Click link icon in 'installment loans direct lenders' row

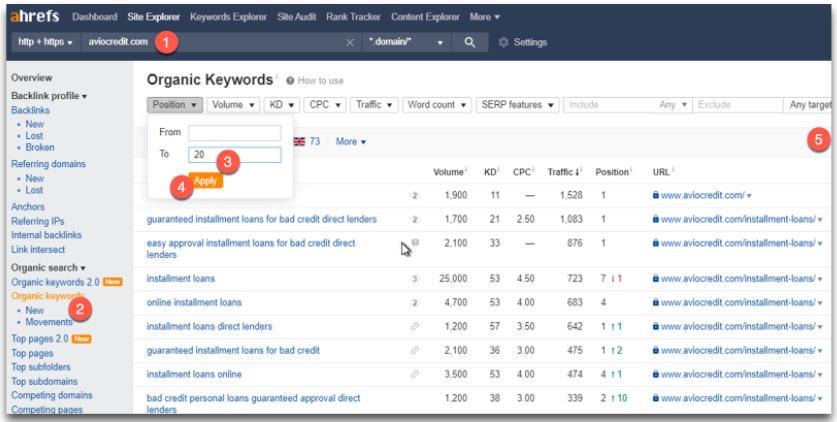(414, 326)
